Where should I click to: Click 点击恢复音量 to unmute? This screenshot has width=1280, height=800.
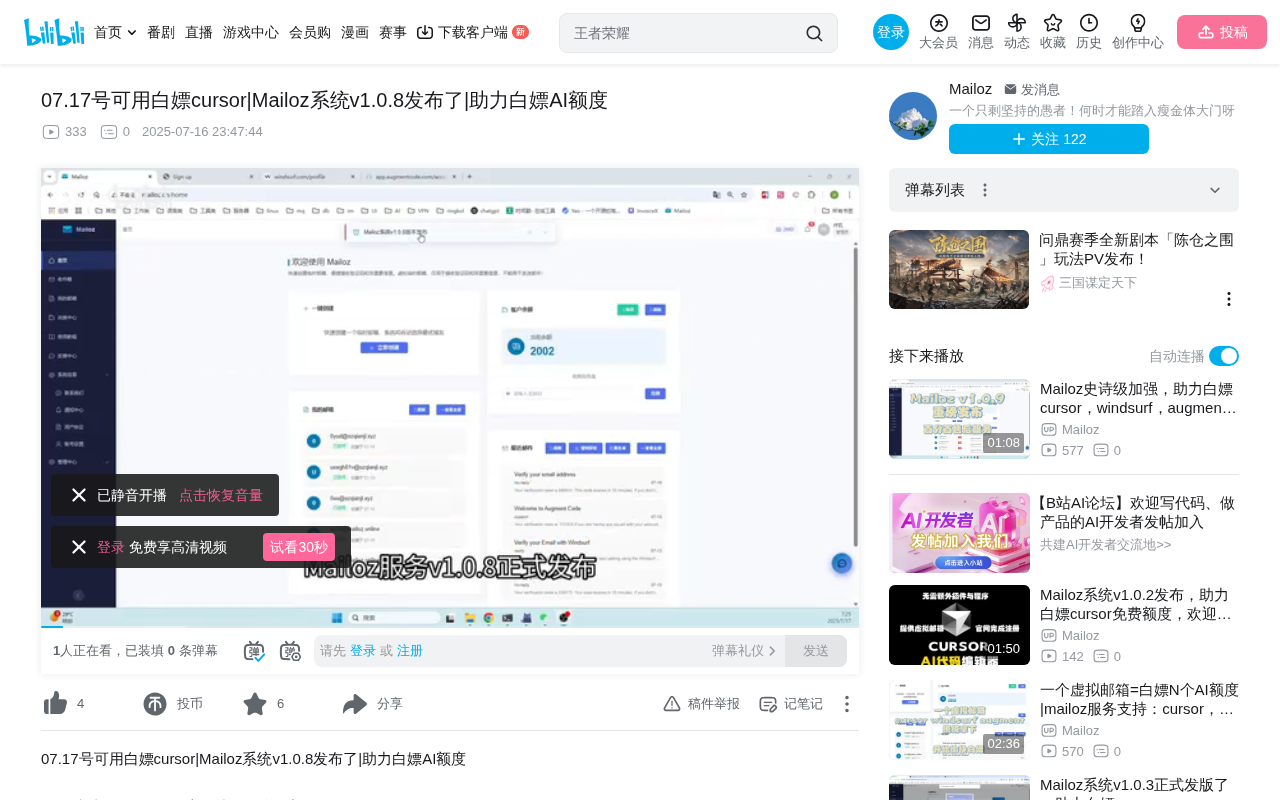tap(221, 495)
